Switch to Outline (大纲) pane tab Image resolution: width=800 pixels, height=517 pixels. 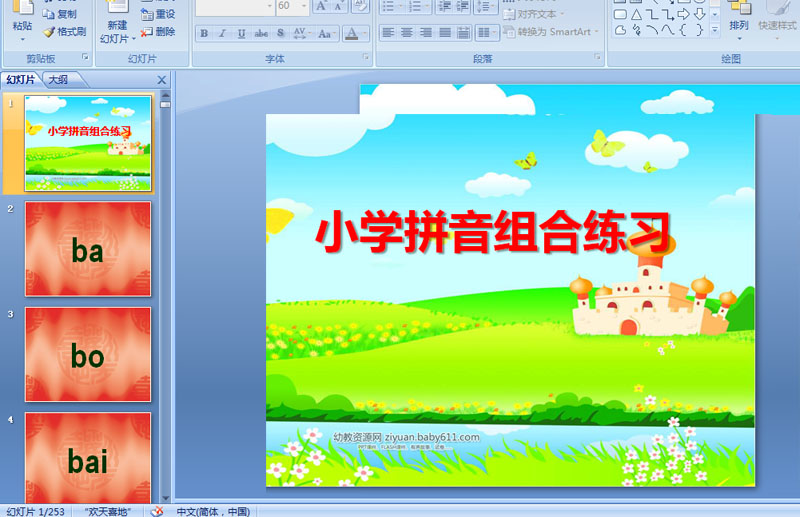point(58,80)
